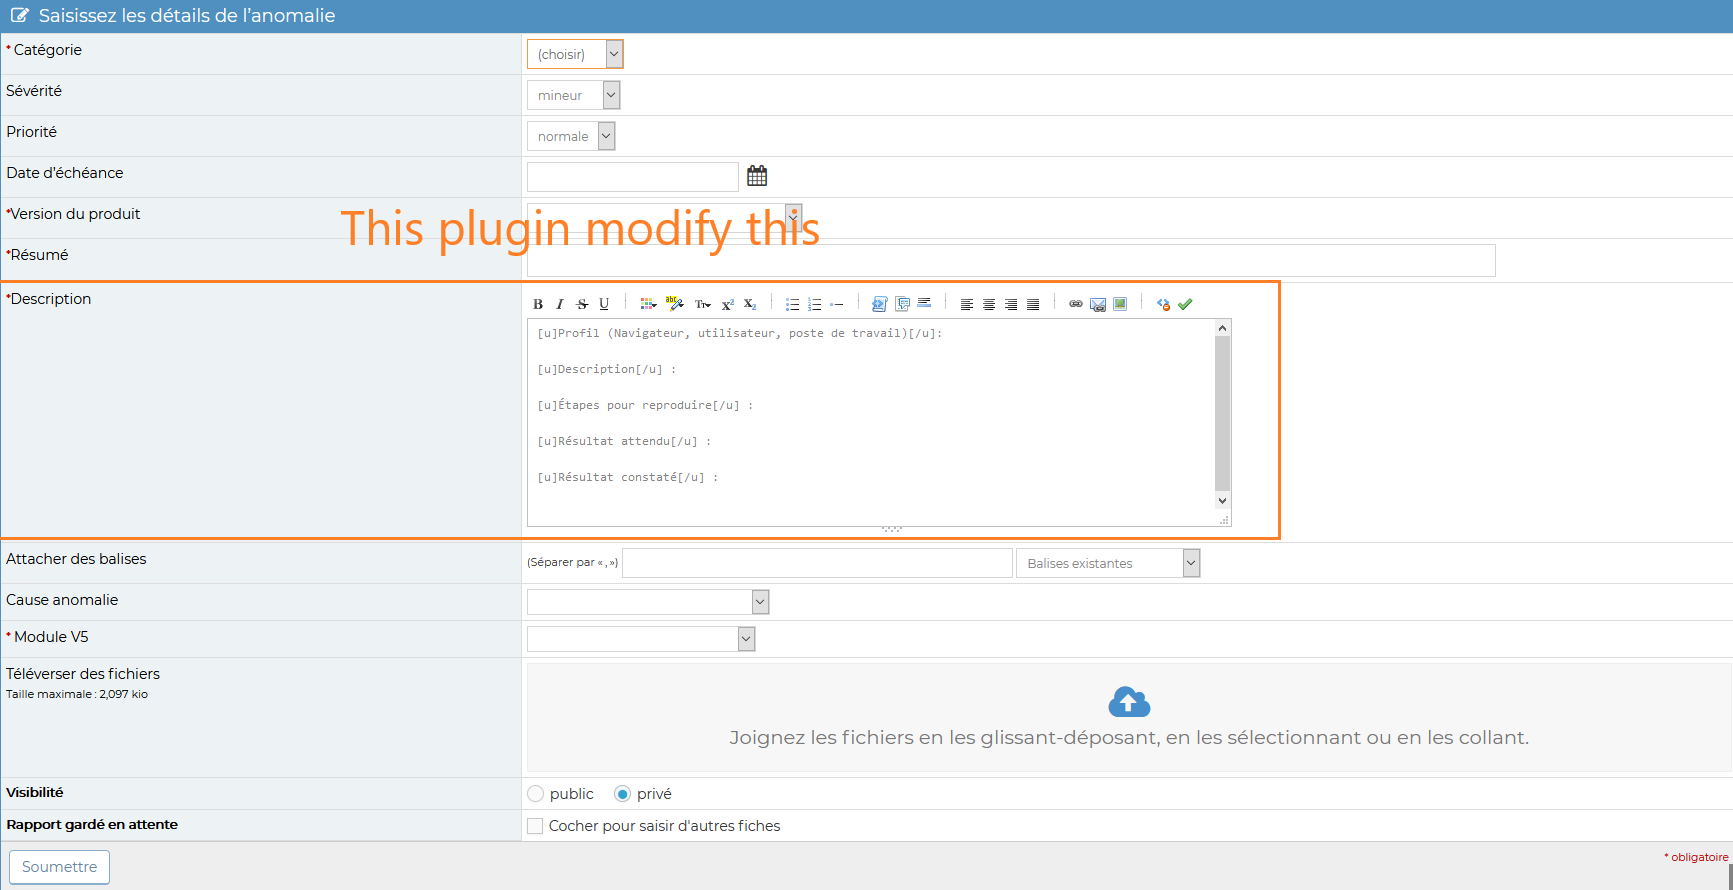Select the privé visibility radio button
Image resolution: width=1733 pixels, height=890 pixels.
622,794
